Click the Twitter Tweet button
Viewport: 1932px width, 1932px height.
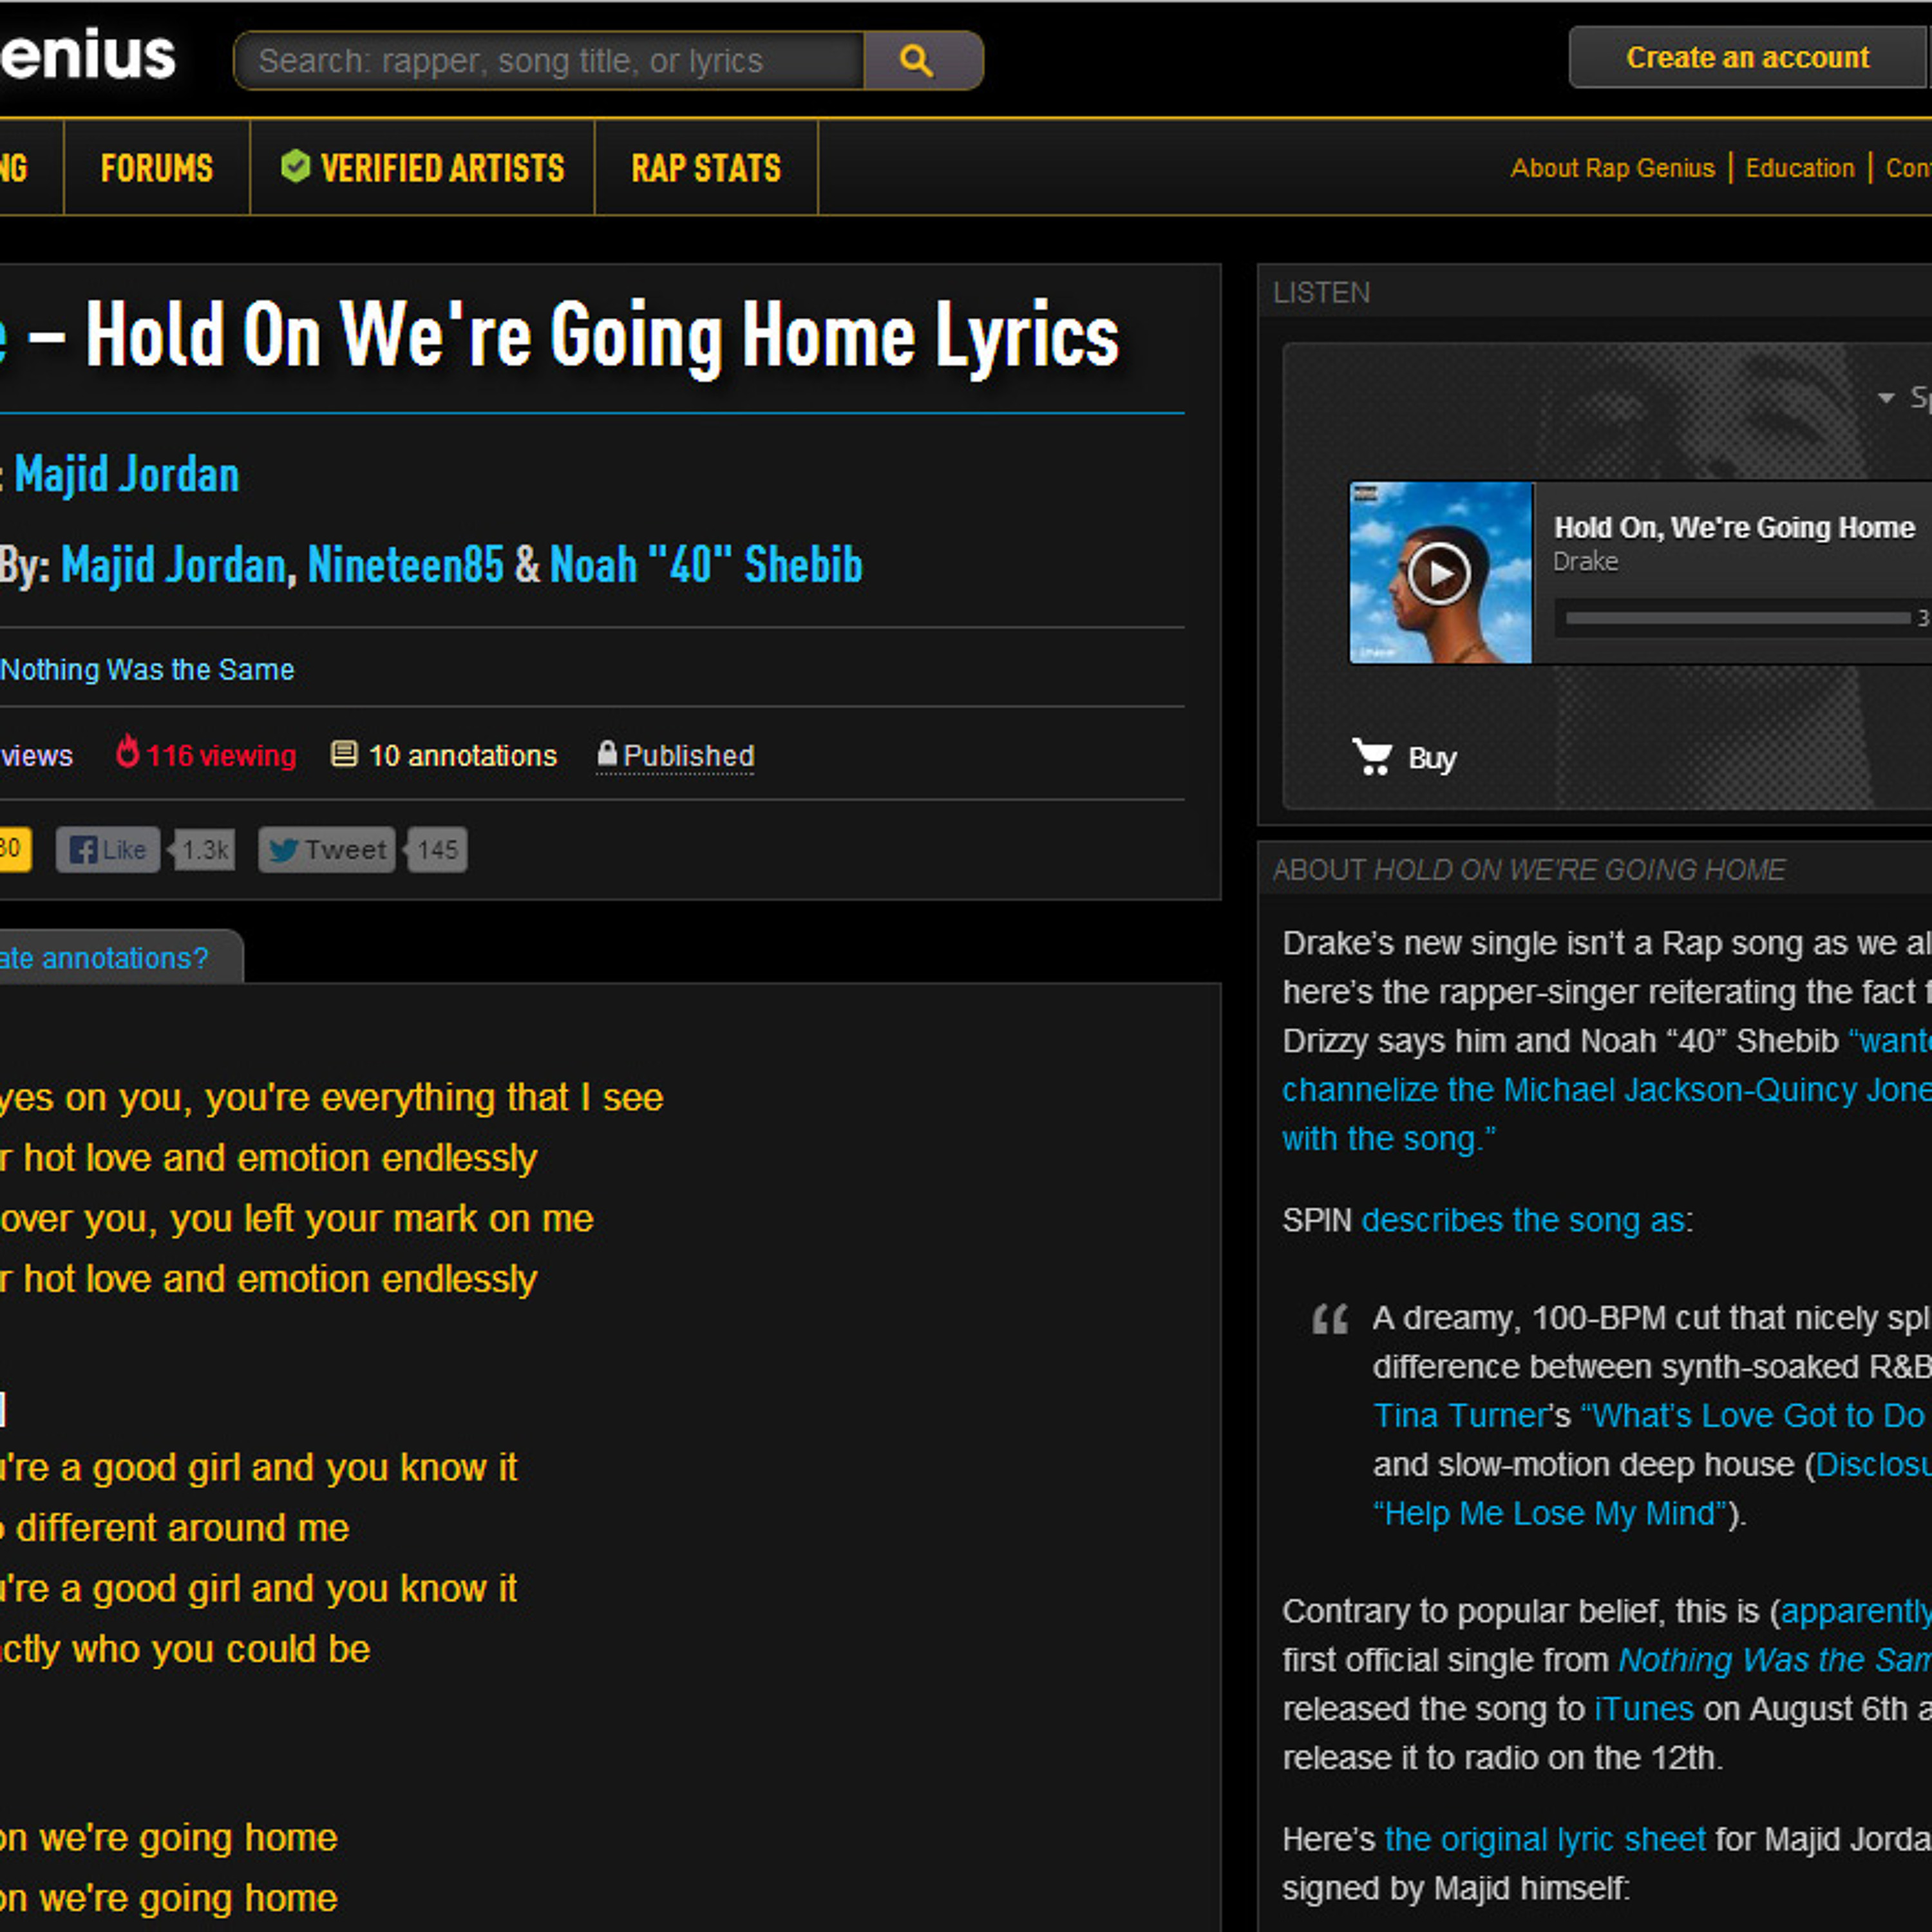point(327,850)
